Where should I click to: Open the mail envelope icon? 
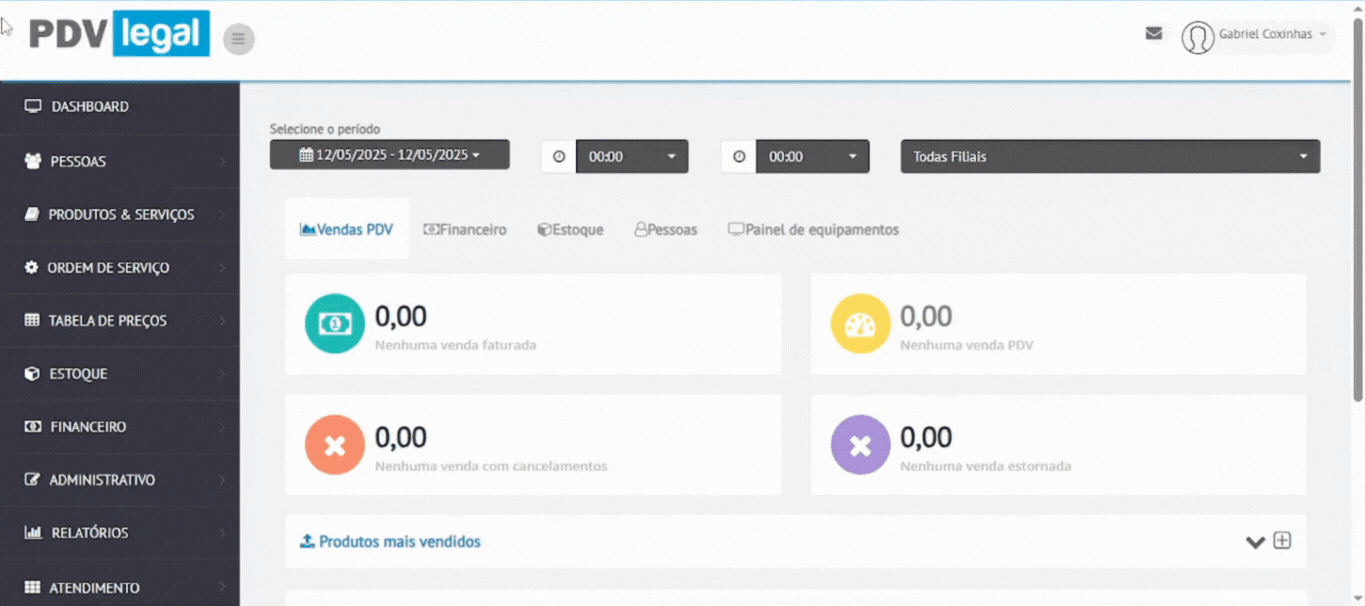tap(1153, 33)
